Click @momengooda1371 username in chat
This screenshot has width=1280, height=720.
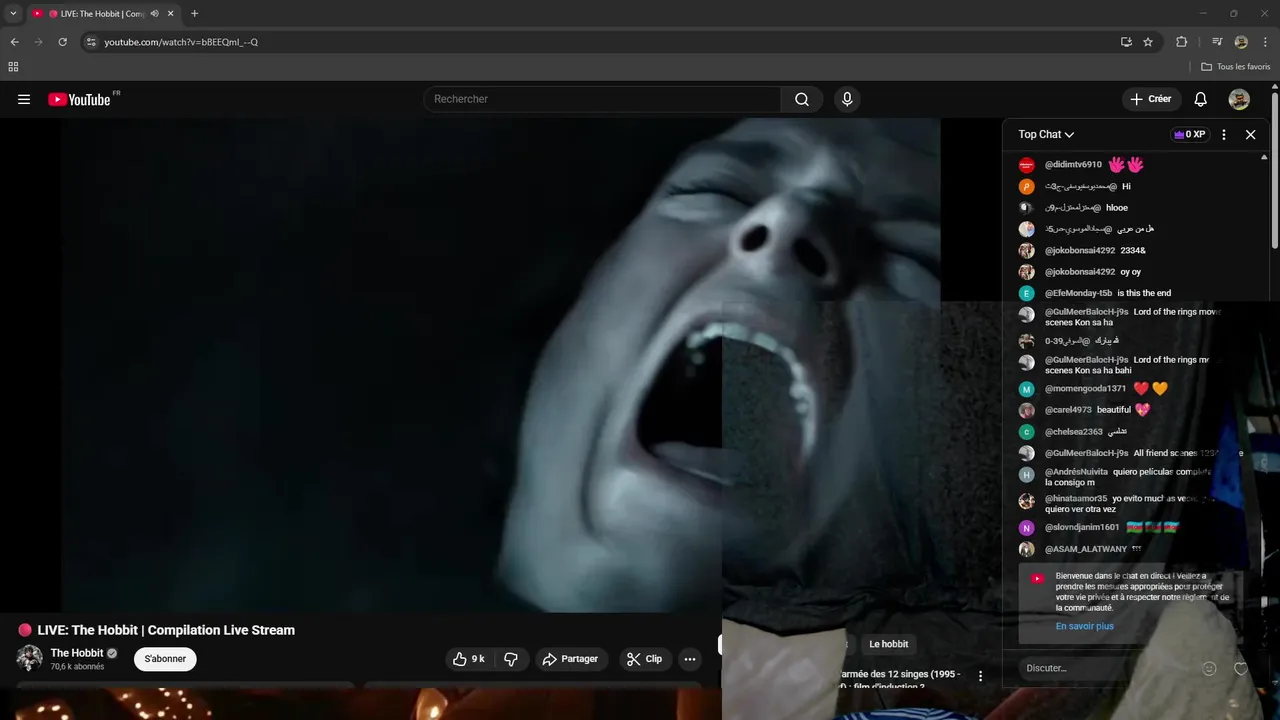[x=1085, y=389]
